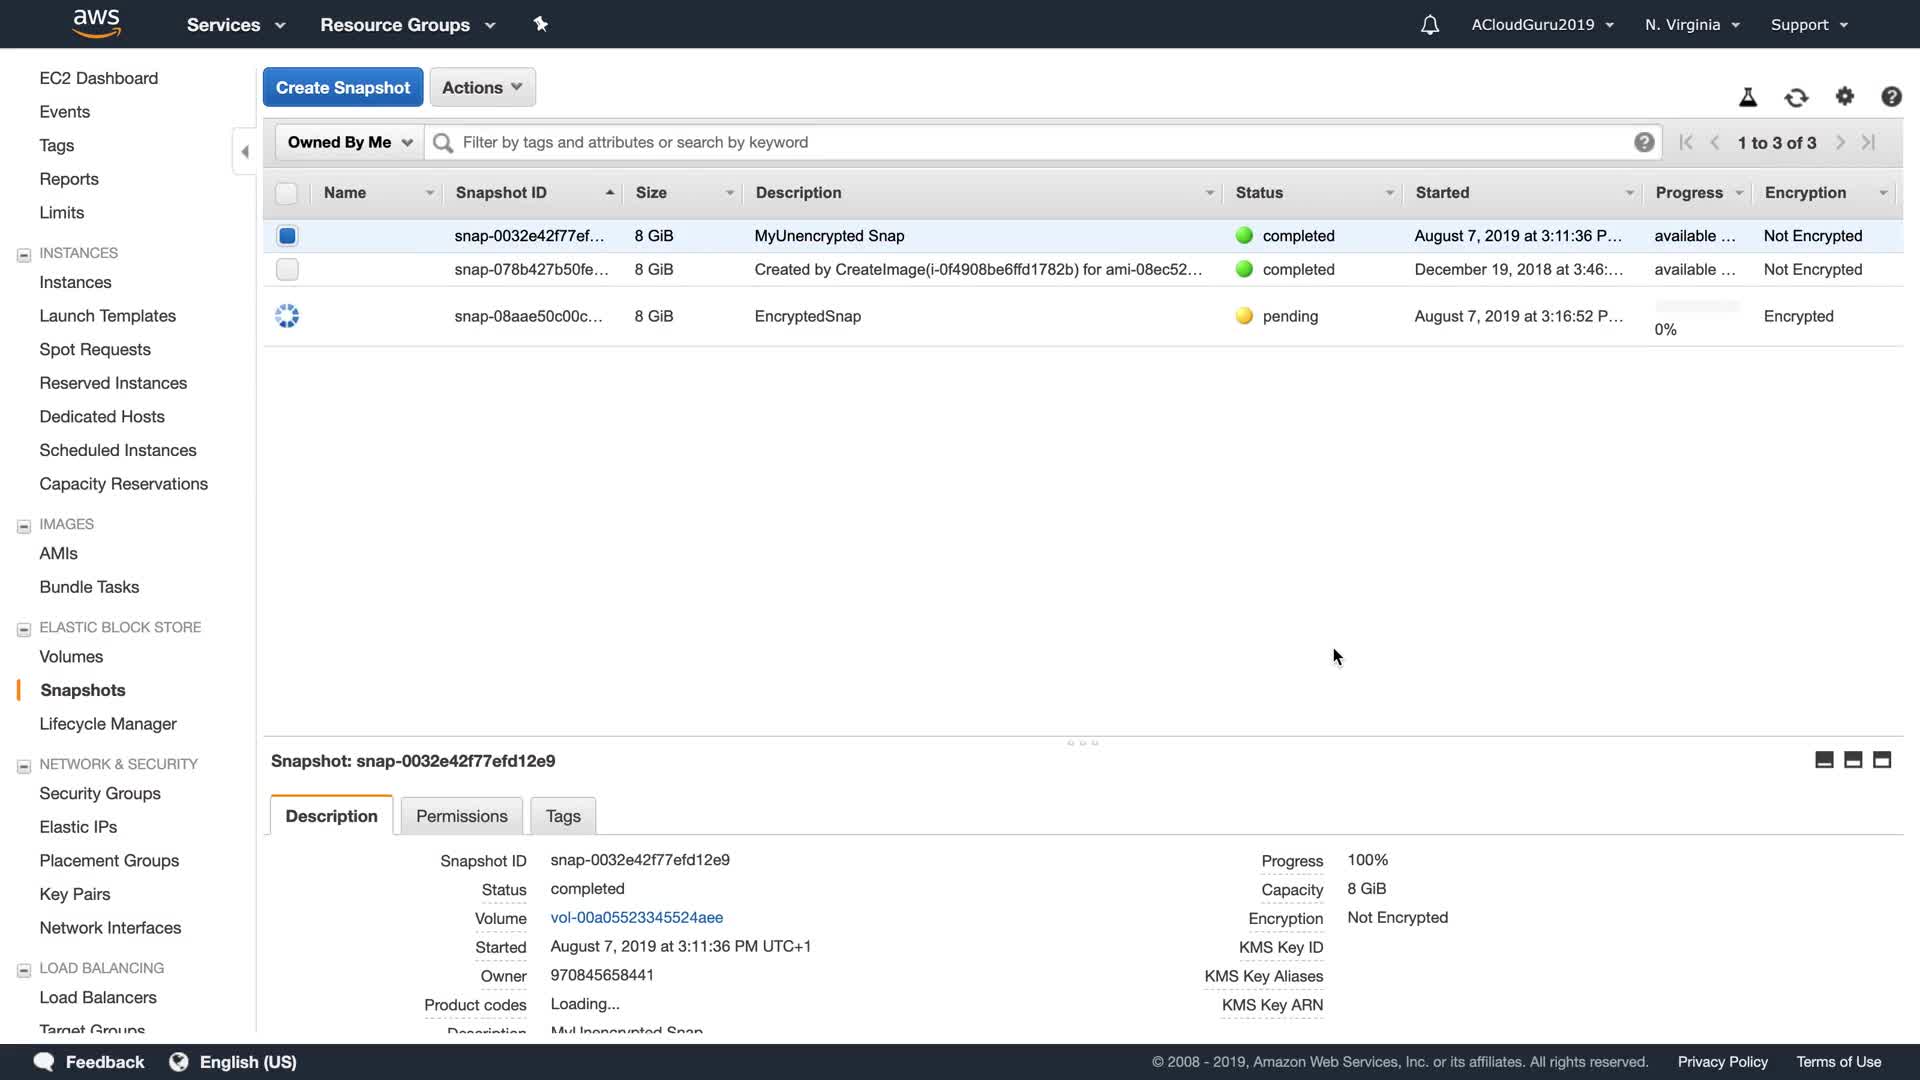The width and height of the screenshot is (1920, 1080).
Task: Click the EncryptedSnap progress bar
Action: pyautogui.click(x=1697, y=307)
